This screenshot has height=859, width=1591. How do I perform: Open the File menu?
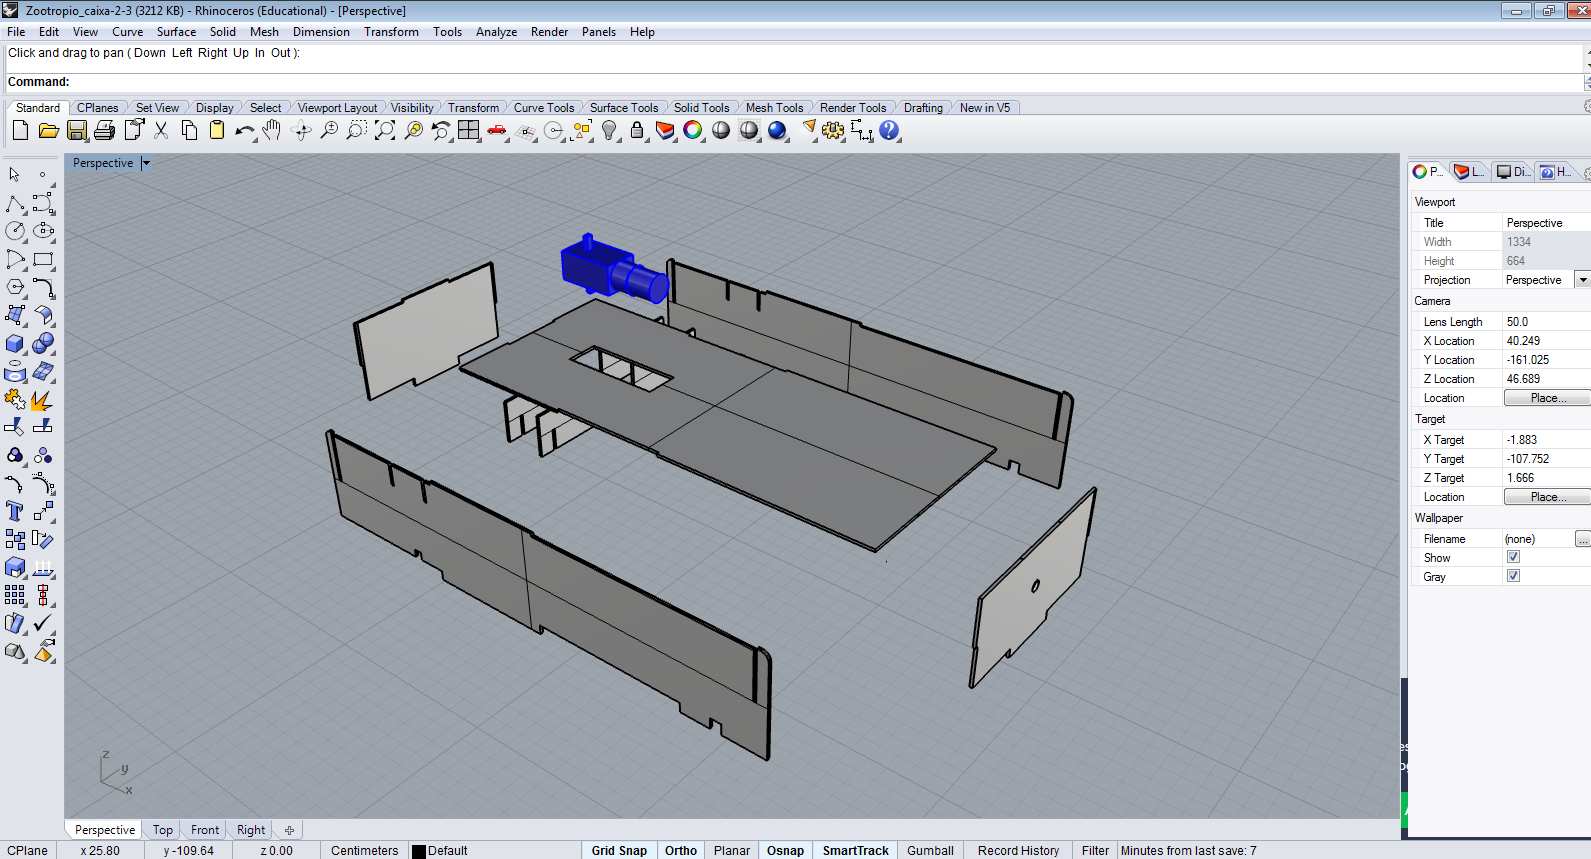point(16,32)
